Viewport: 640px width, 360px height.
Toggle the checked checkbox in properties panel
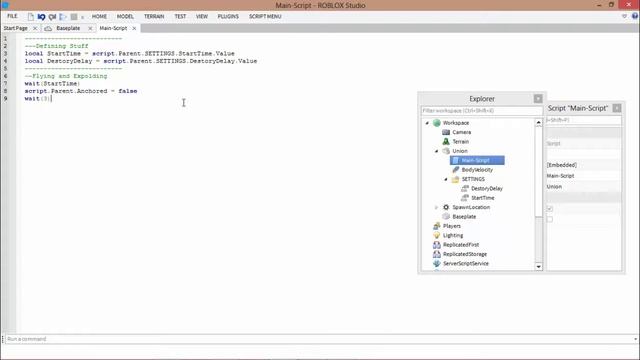pyautogui.click(x=549, y=209)
